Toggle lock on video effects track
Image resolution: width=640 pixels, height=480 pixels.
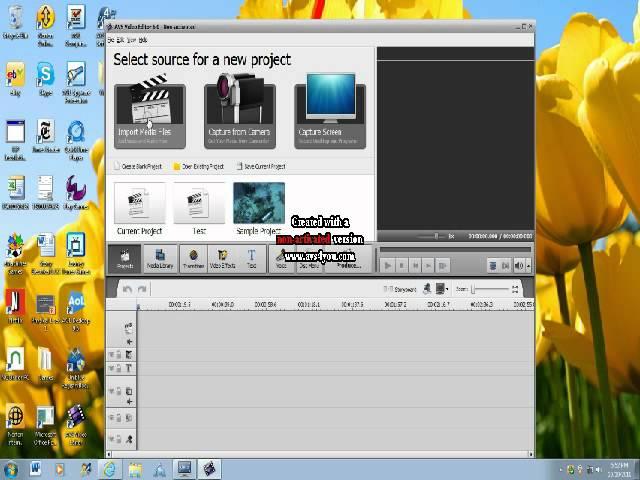[x=119, y=355]
